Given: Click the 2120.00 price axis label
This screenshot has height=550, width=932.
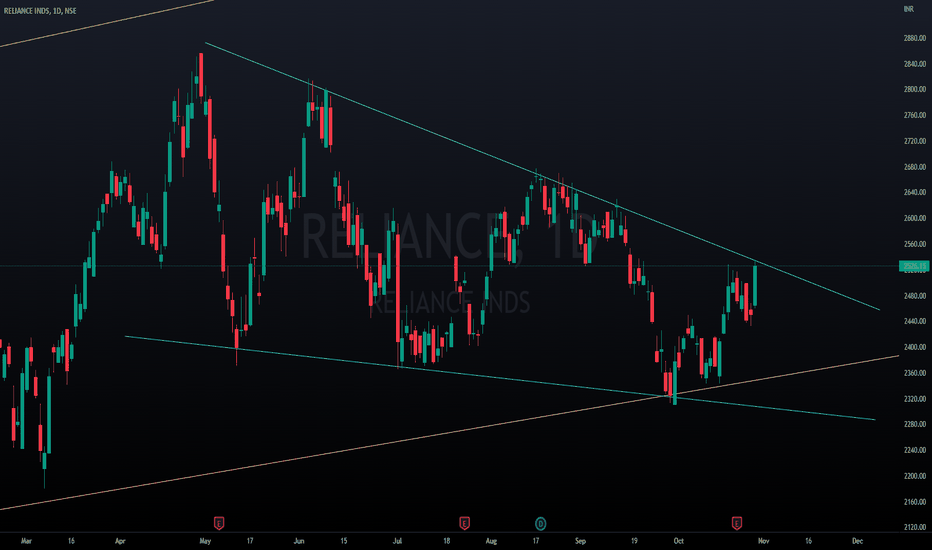Looking at the screenshot, I should click(x=915, y=527).
